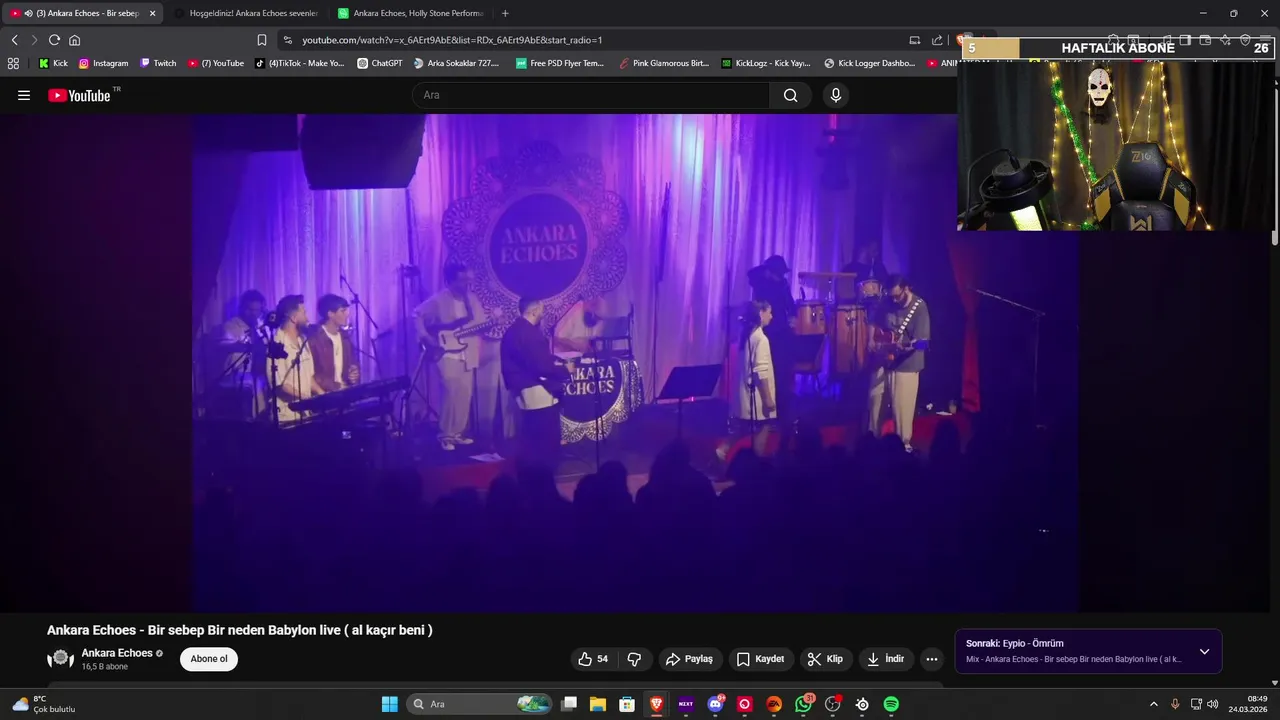
Task: Open the Kick Logger Dashboard bookmark
Action: coord(869,63)
